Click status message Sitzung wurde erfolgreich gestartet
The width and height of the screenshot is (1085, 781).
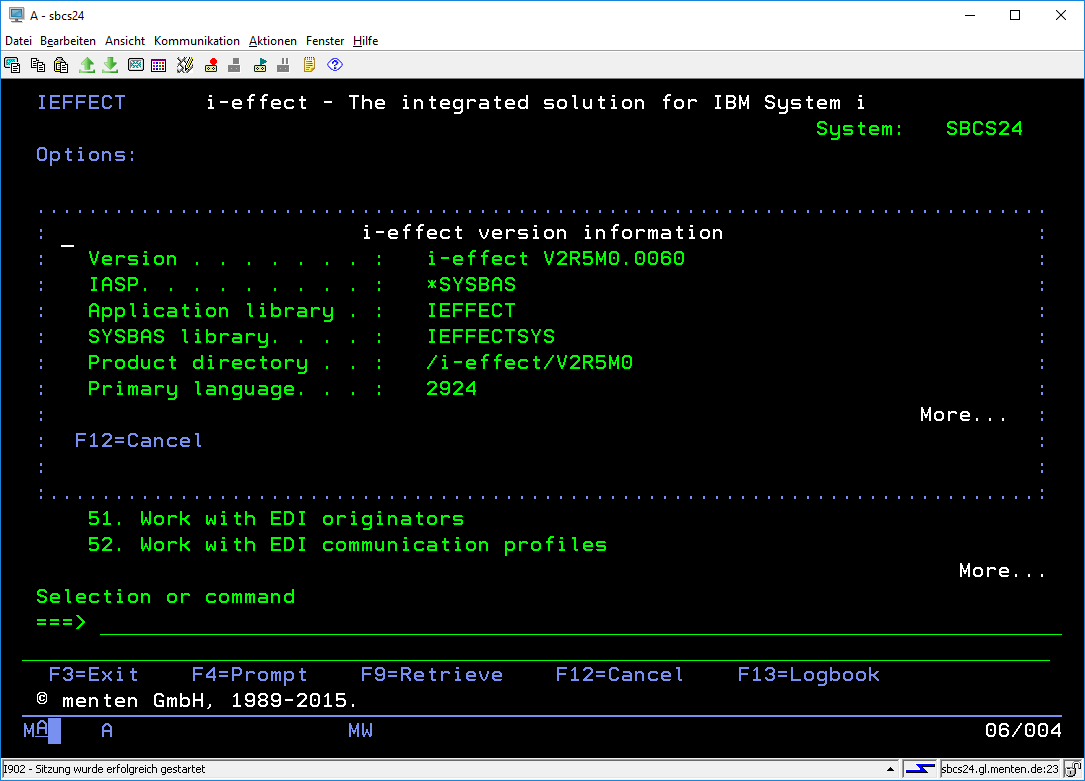[104, 769]
